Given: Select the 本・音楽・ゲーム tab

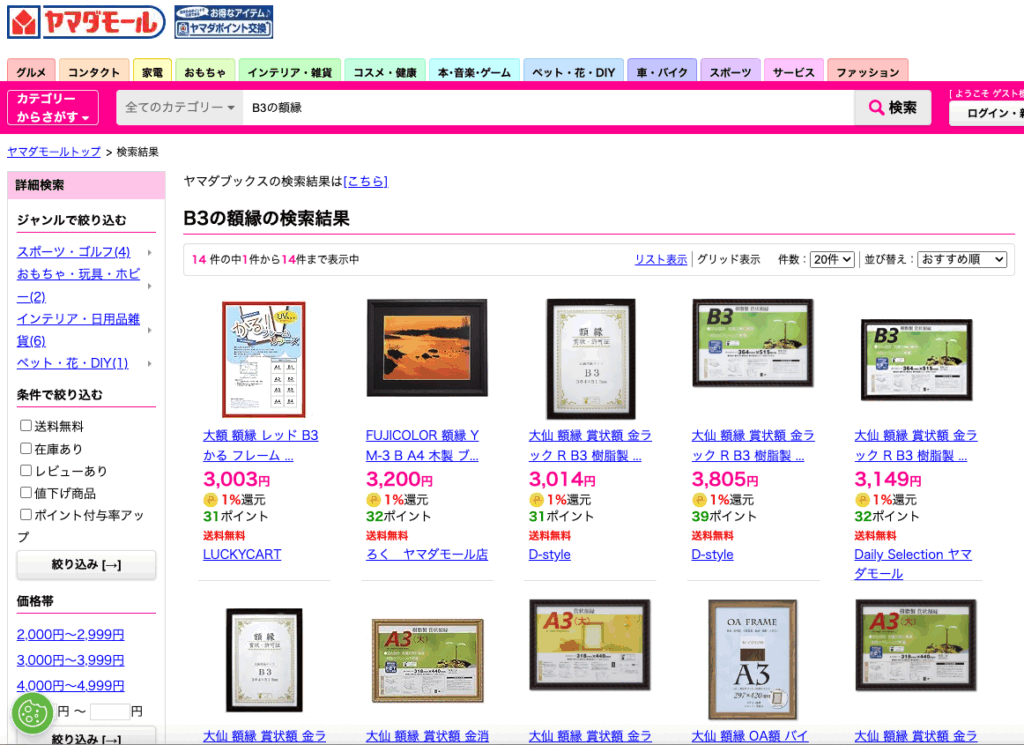Looking at the screenshot, I should pos(474,71).
